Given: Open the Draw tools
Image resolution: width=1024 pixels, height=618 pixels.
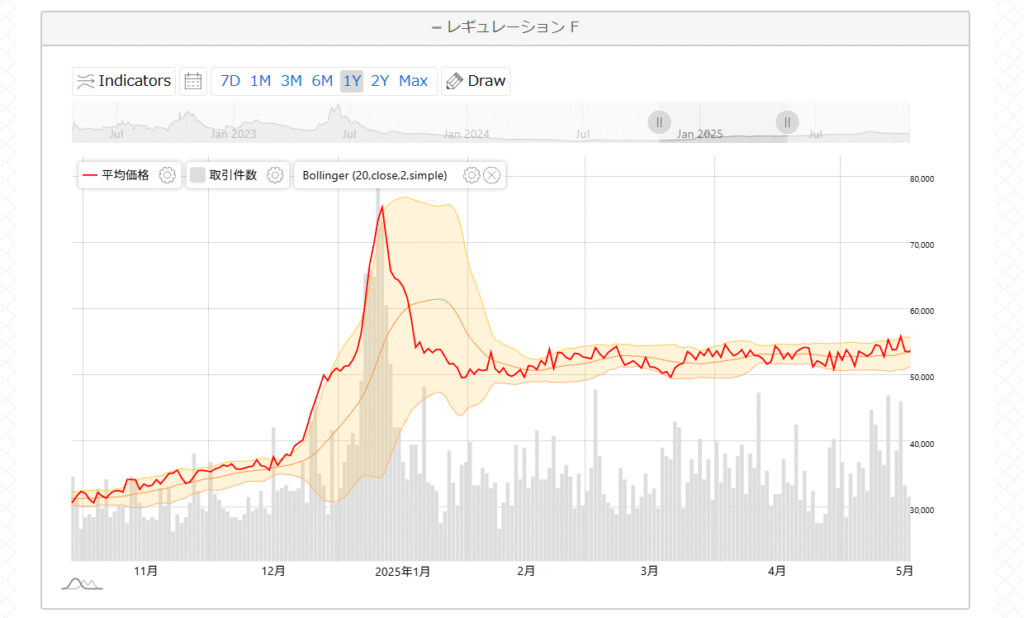Looking at the screenshot, I should coord(476,81).
